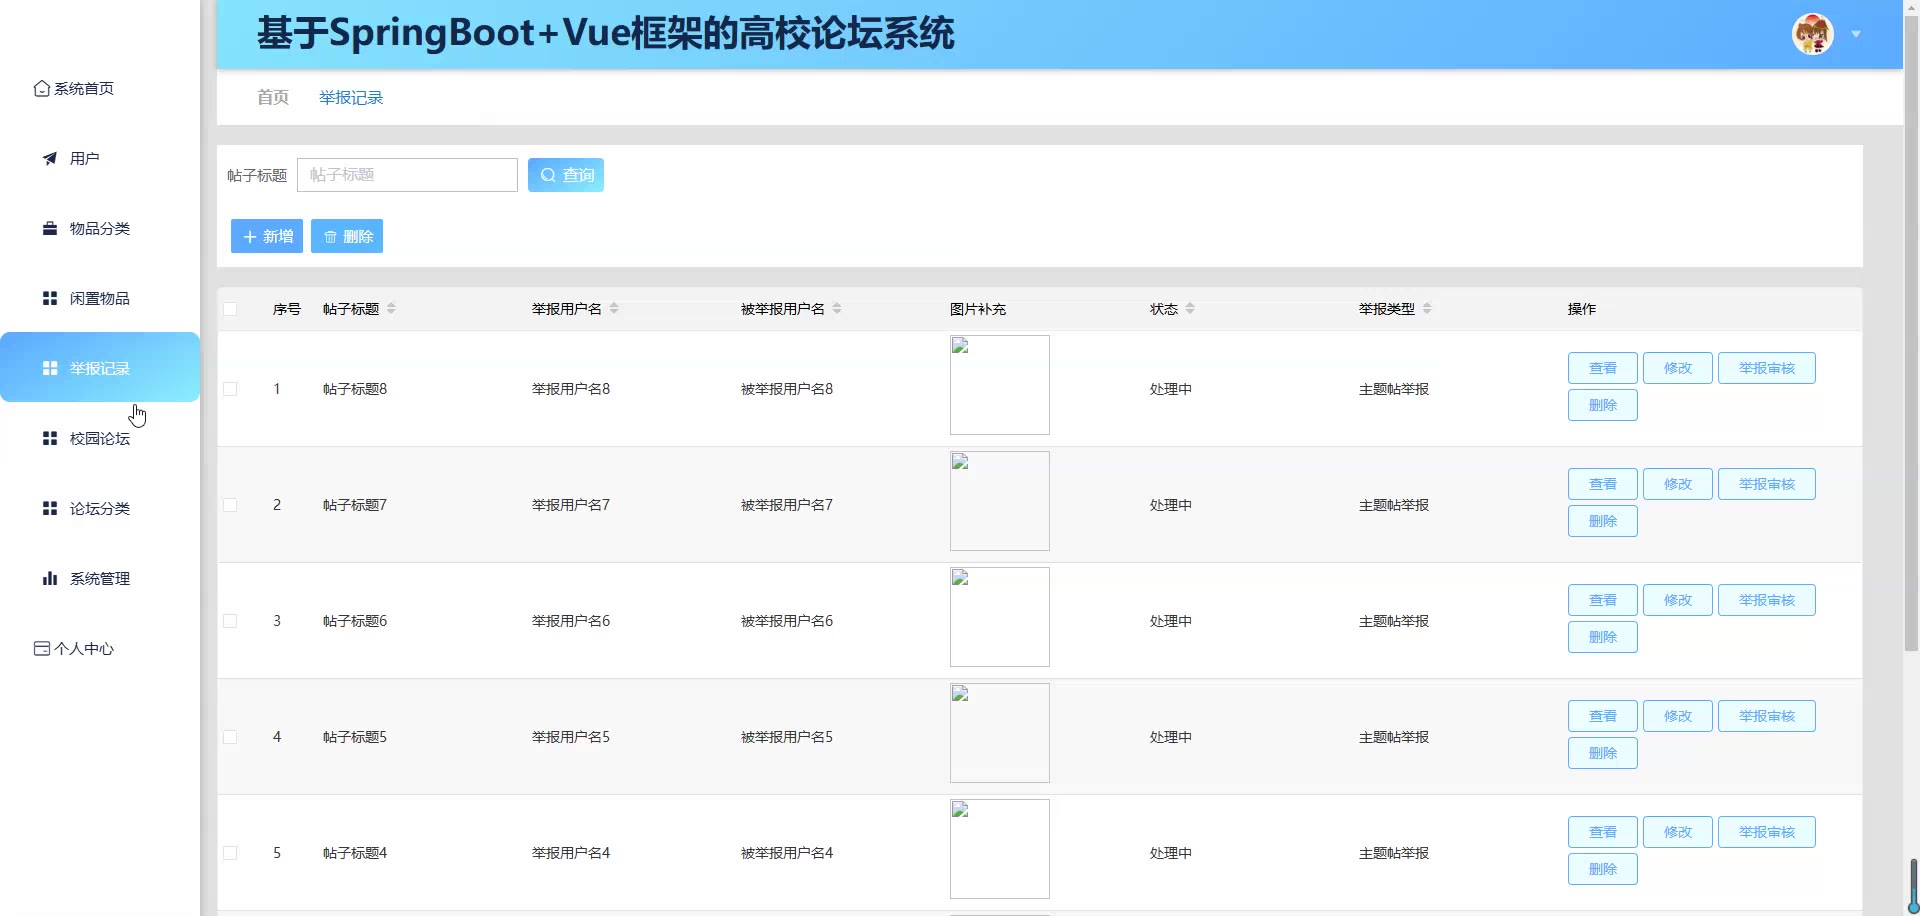Click 修改 for 帖子标题5 row
This screenshot has width=1920, height=916.
[x=1678, y=716]
